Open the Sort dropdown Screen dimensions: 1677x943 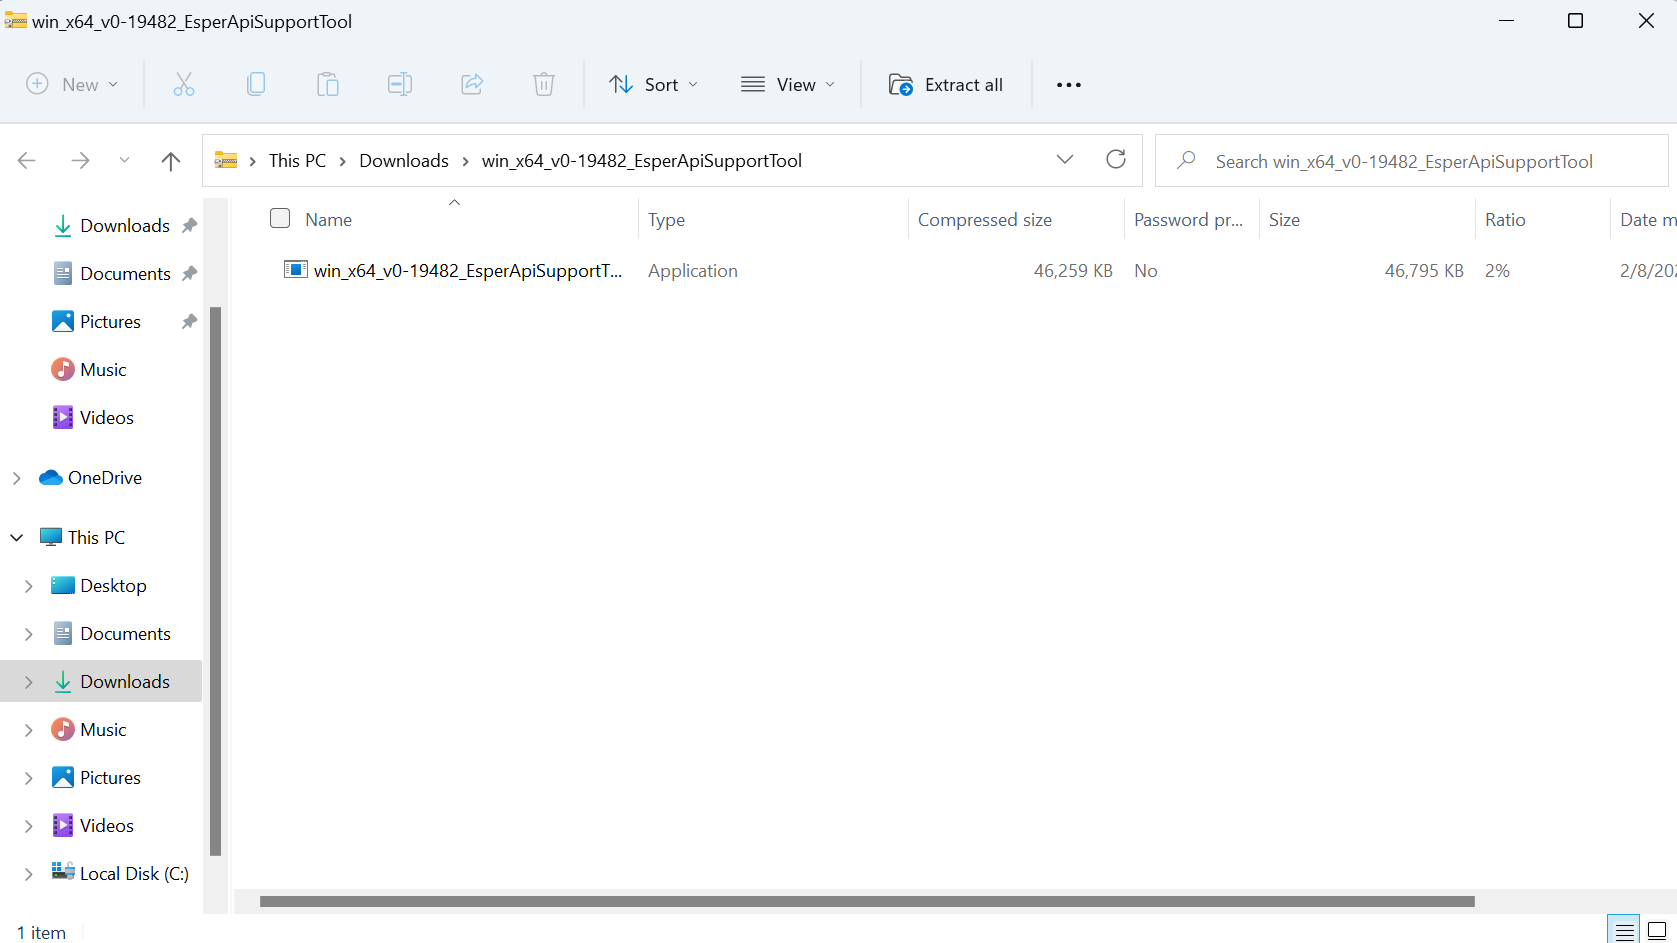[x=653, y=84]
